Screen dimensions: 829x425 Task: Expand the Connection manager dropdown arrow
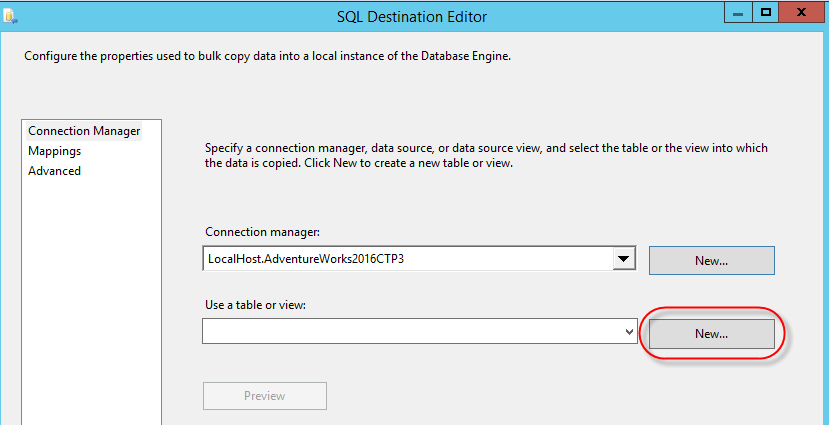624,259
